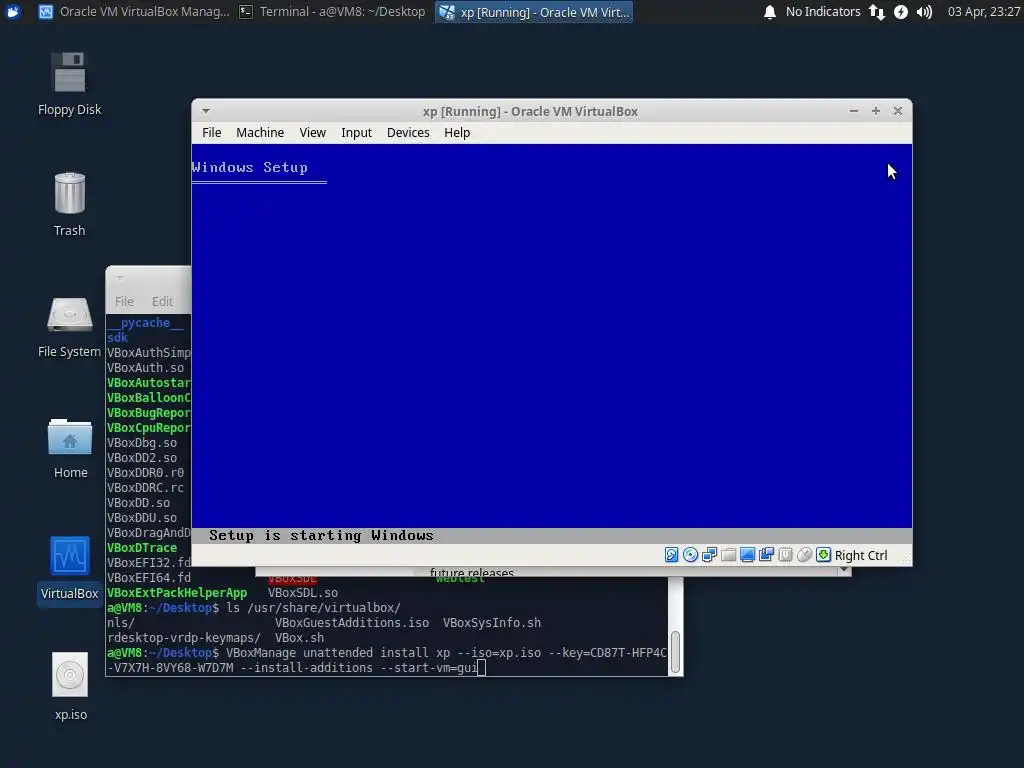Click VBoxSDL.so in terminal listing
The width and height of the screenshot is (1024, 768).
tap(303, 593)
